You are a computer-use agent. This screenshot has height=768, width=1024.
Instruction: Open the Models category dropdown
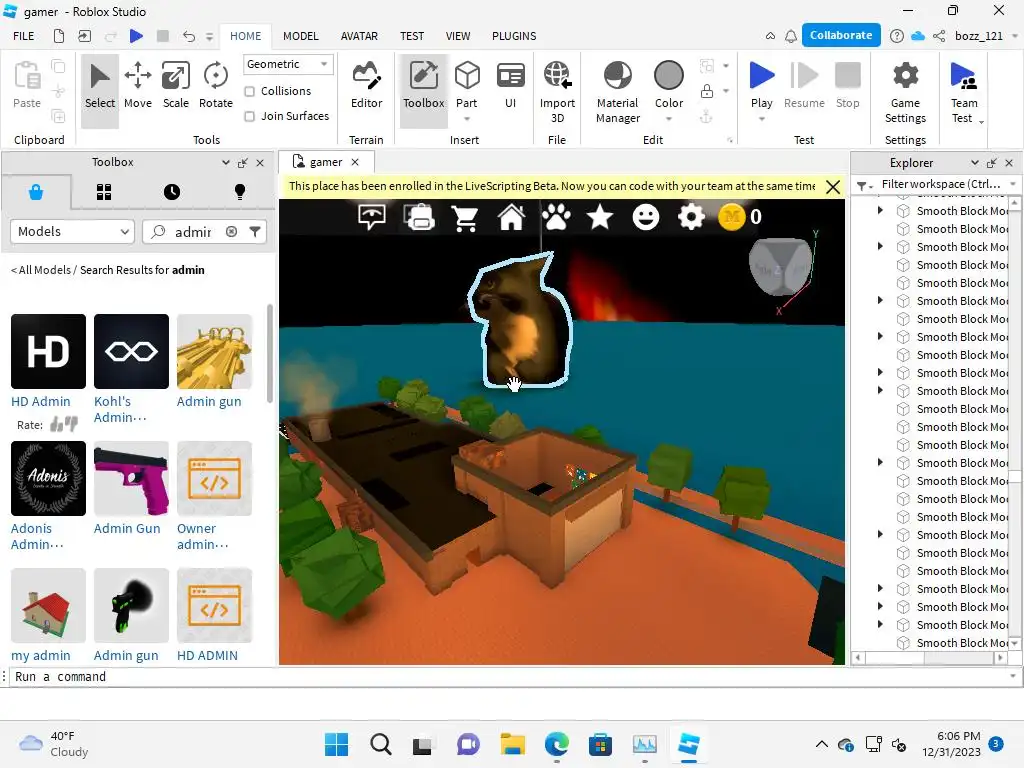pyautogui.click(x=72, y=232)
